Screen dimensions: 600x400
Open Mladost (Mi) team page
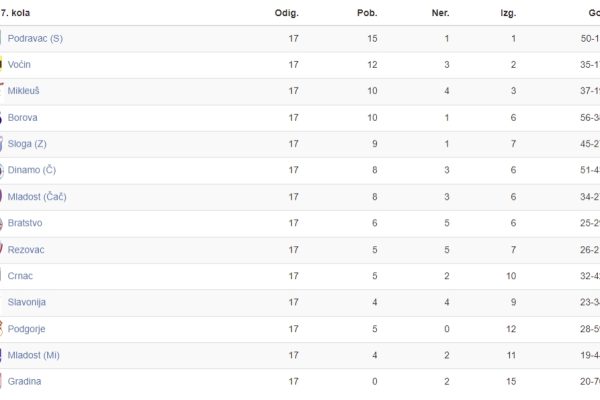click(34, 356)
